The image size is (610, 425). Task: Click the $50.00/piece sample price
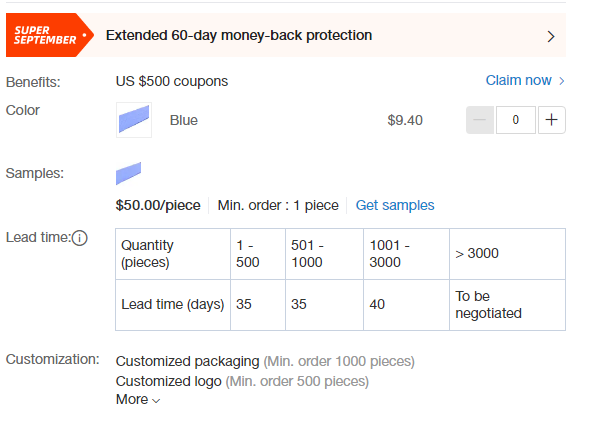point(158,205)
